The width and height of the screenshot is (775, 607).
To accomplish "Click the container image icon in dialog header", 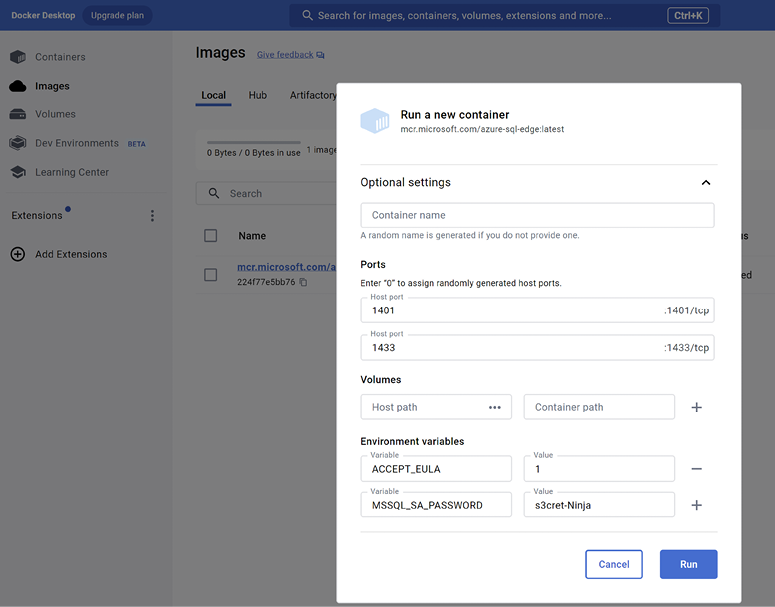I will tap(375, 121).
